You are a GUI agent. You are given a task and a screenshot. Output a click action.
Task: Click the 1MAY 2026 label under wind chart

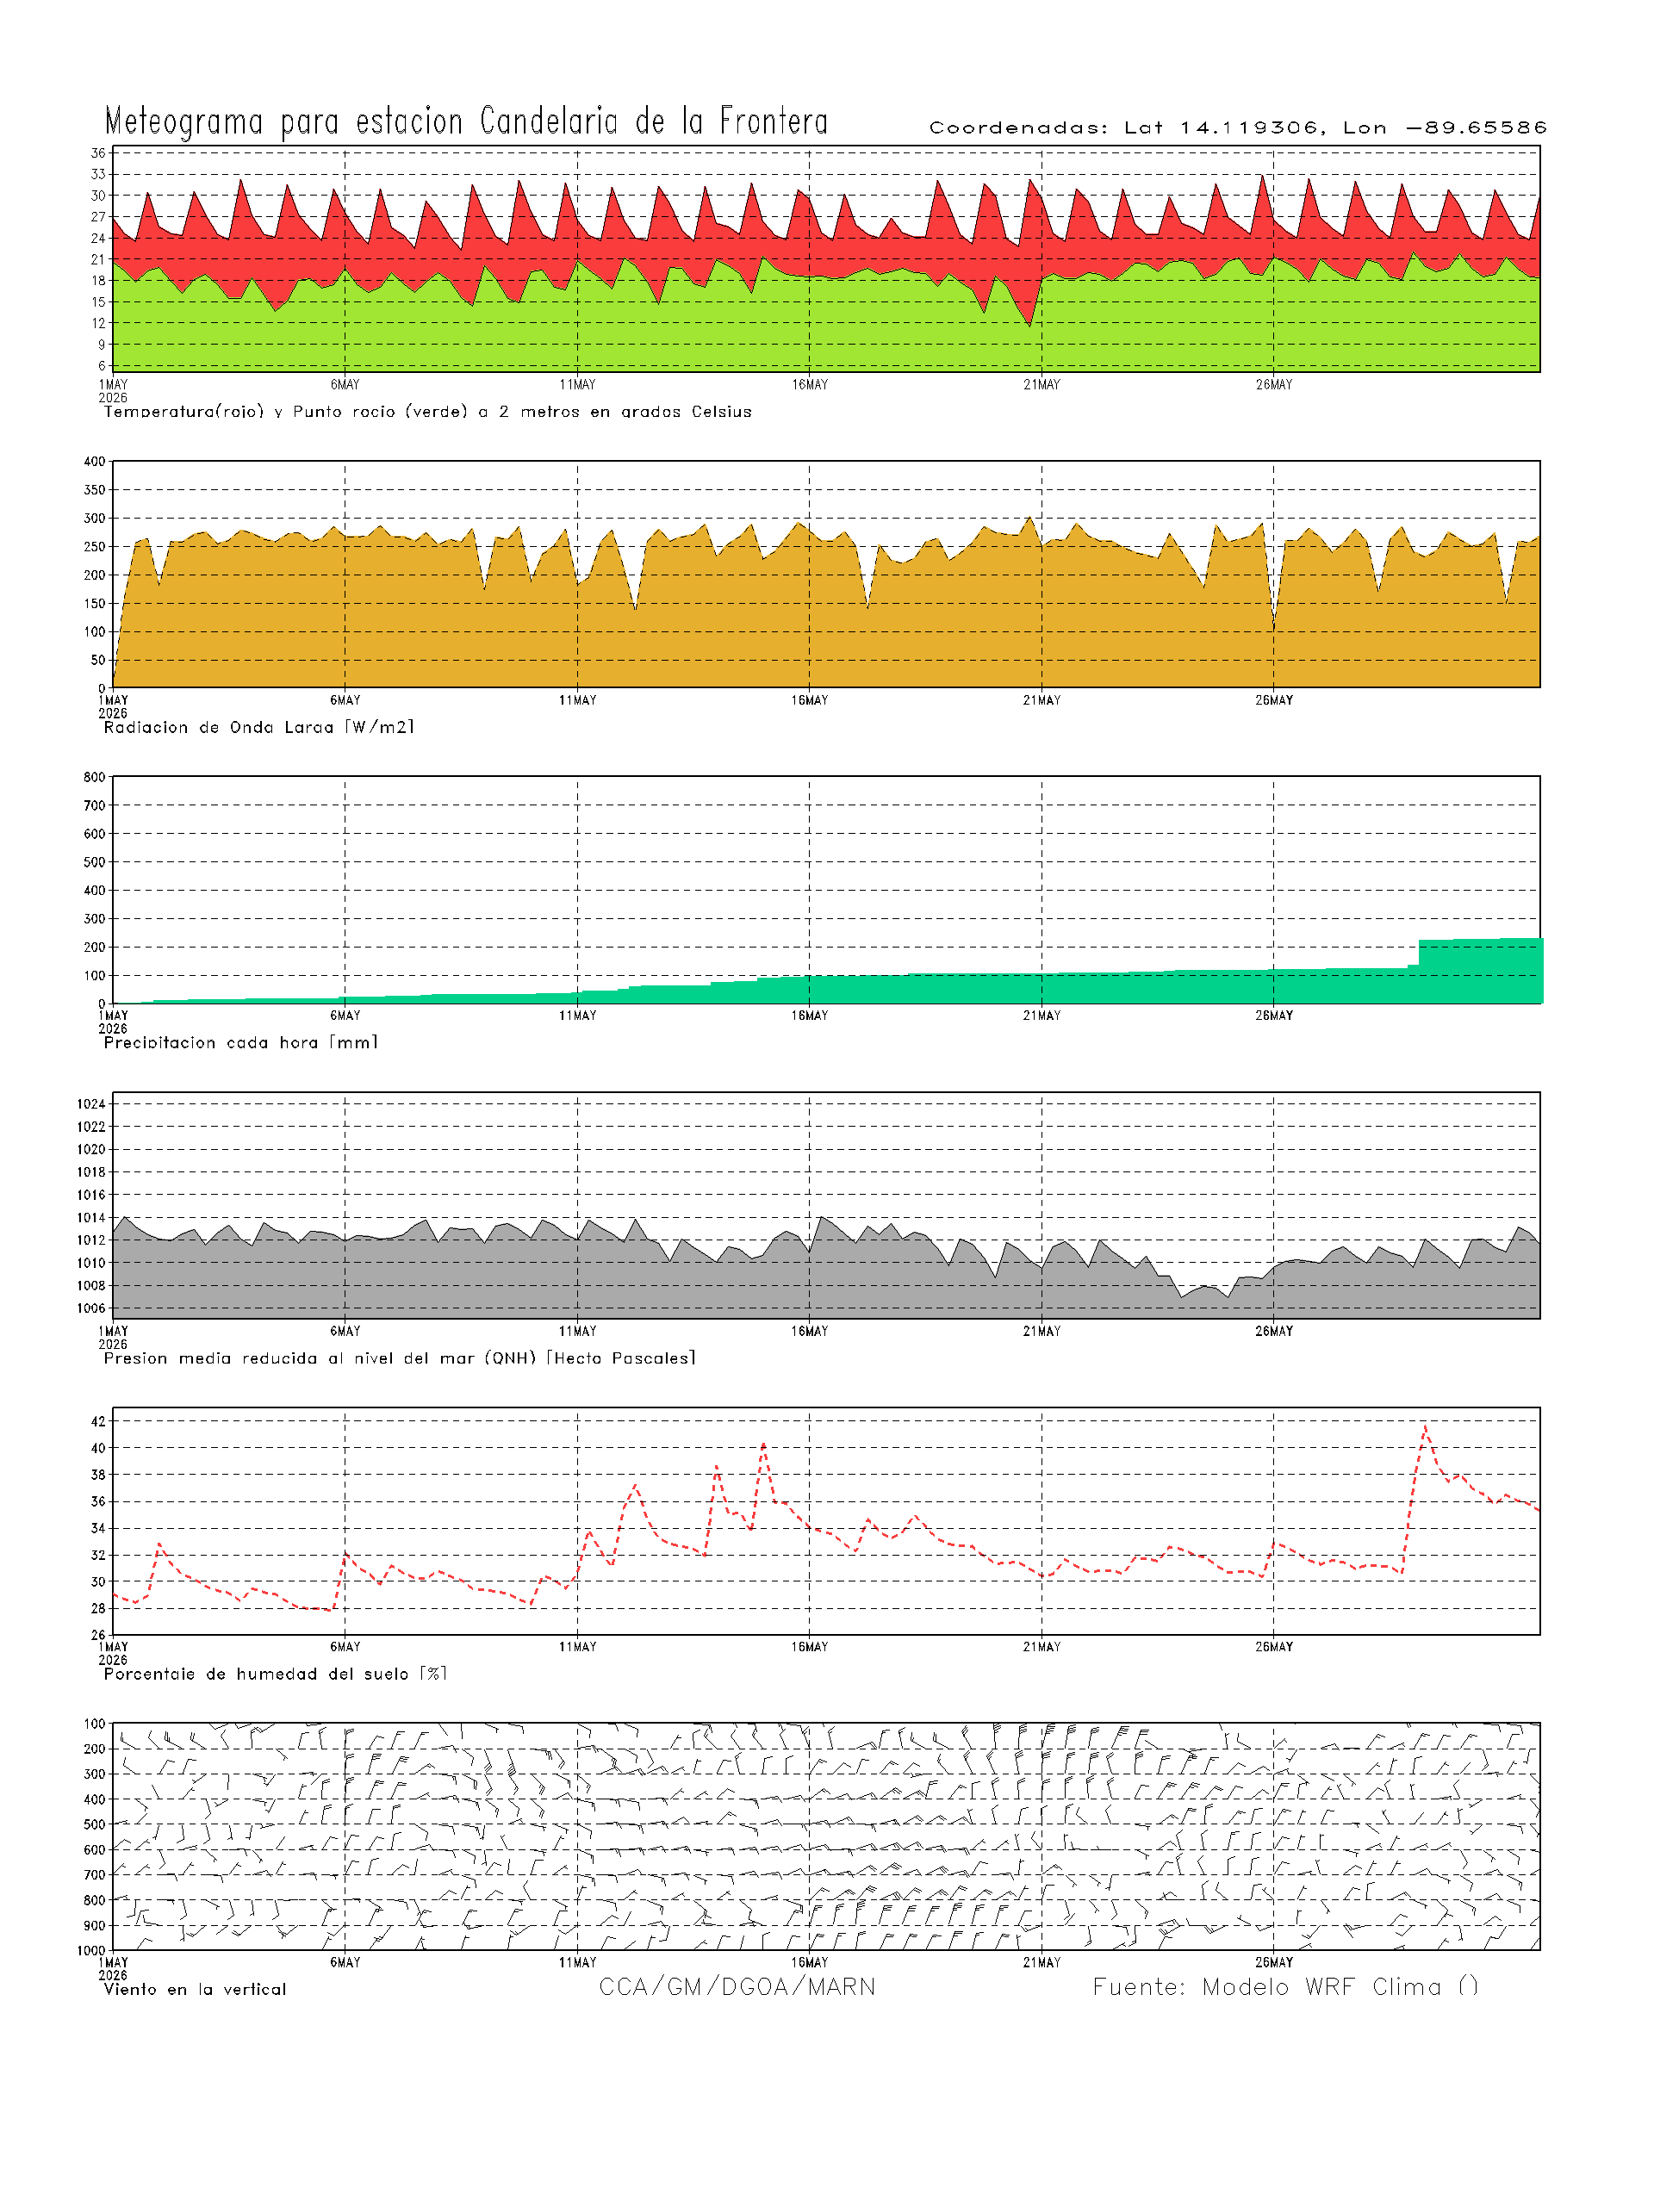(113, 1969)
